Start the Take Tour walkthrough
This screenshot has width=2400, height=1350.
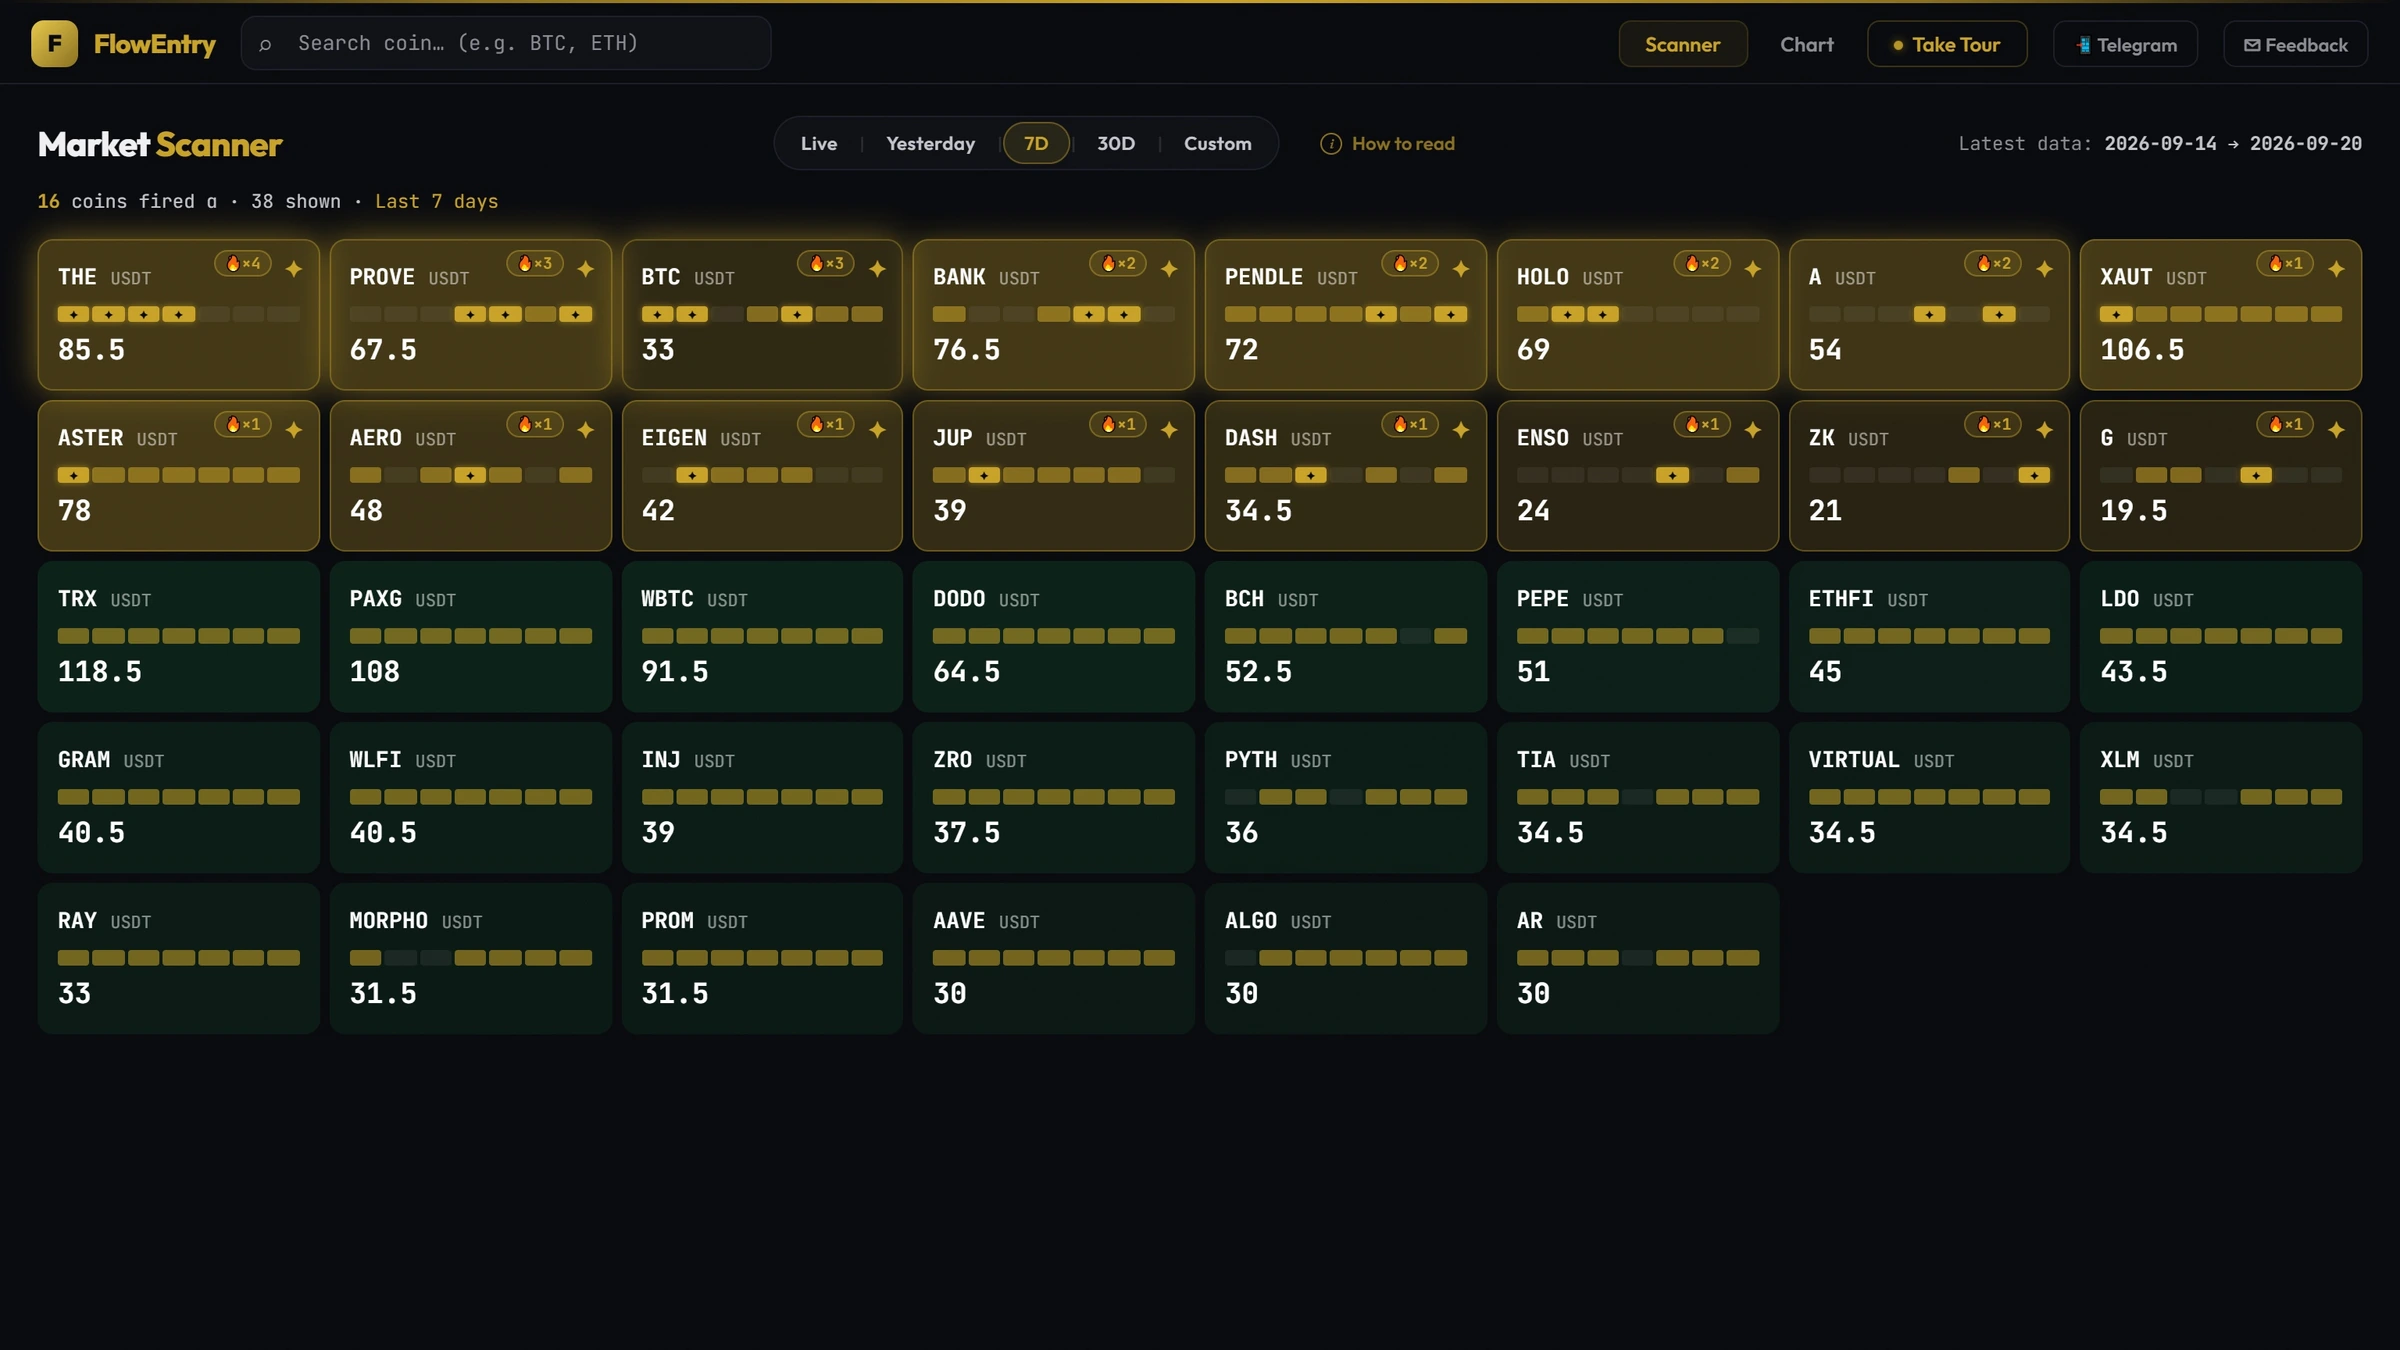tap(1947, 44)
